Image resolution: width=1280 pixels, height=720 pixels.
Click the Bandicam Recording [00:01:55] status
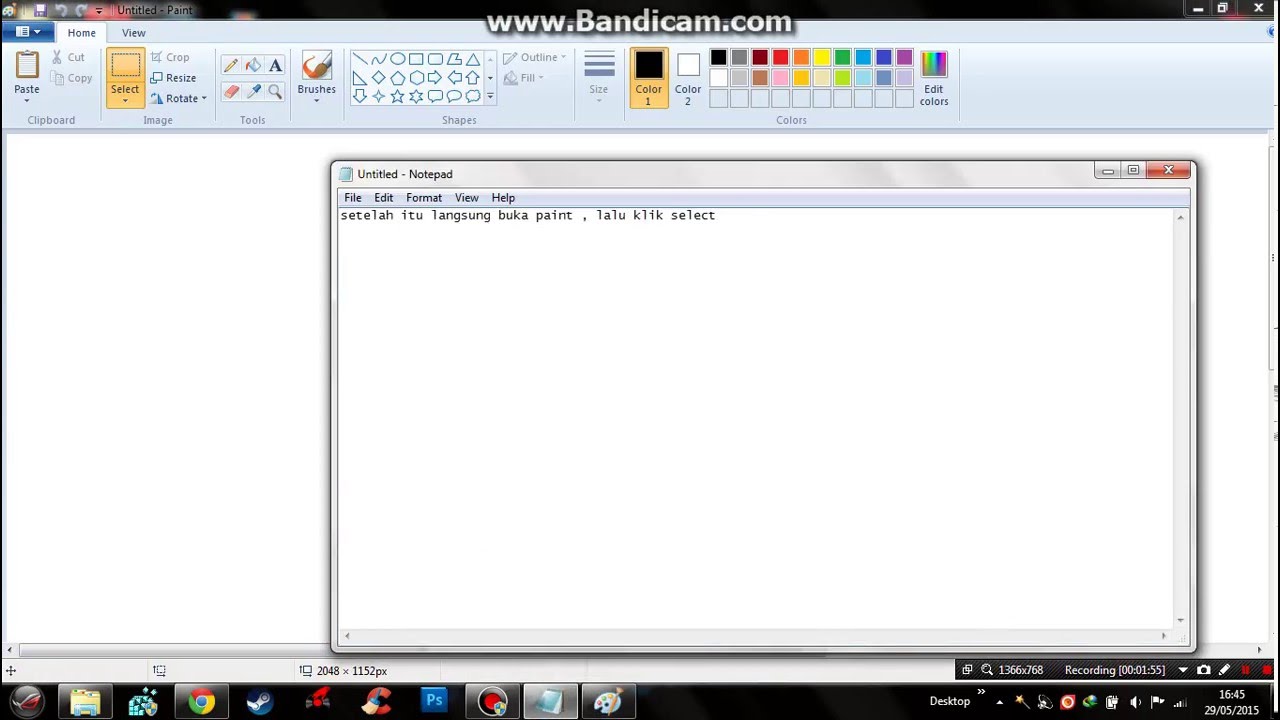click(1115, 670)
